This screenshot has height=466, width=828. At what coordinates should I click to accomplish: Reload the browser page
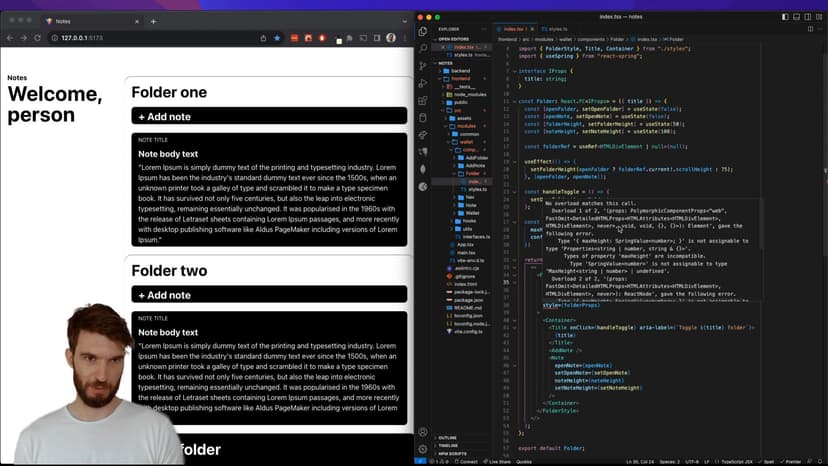coord(38,38)
